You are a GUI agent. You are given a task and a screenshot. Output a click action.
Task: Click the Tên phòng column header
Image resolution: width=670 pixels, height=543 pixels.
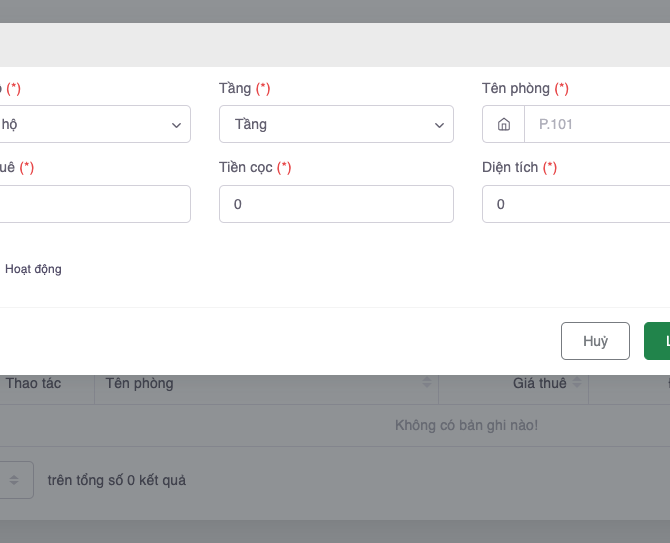(139, 383)
